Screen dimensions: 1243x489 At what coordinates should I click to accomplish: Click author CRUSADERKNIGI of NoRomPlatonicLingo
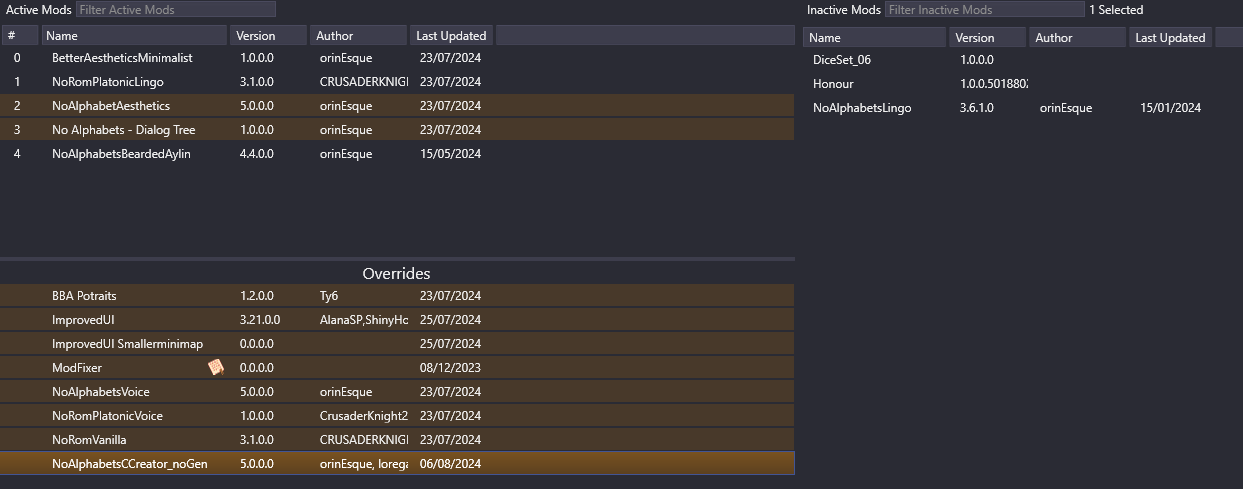click(x=364, y=82)
